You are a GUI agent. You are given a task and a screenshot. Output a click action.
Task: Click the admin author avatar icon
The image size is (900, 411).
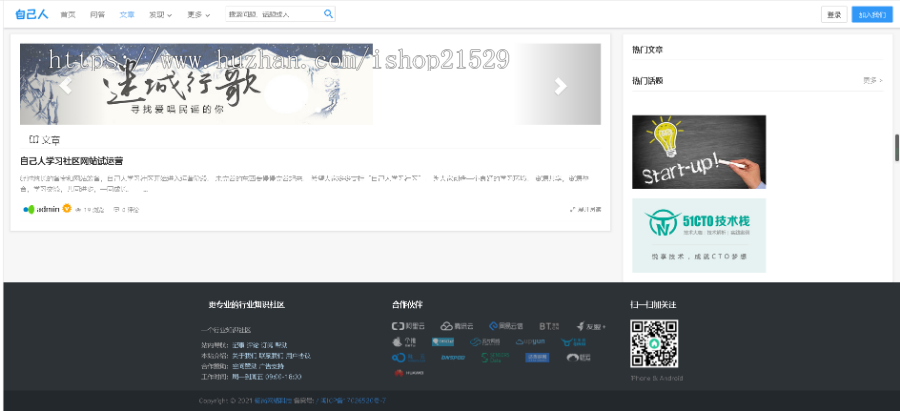(29, 210)
